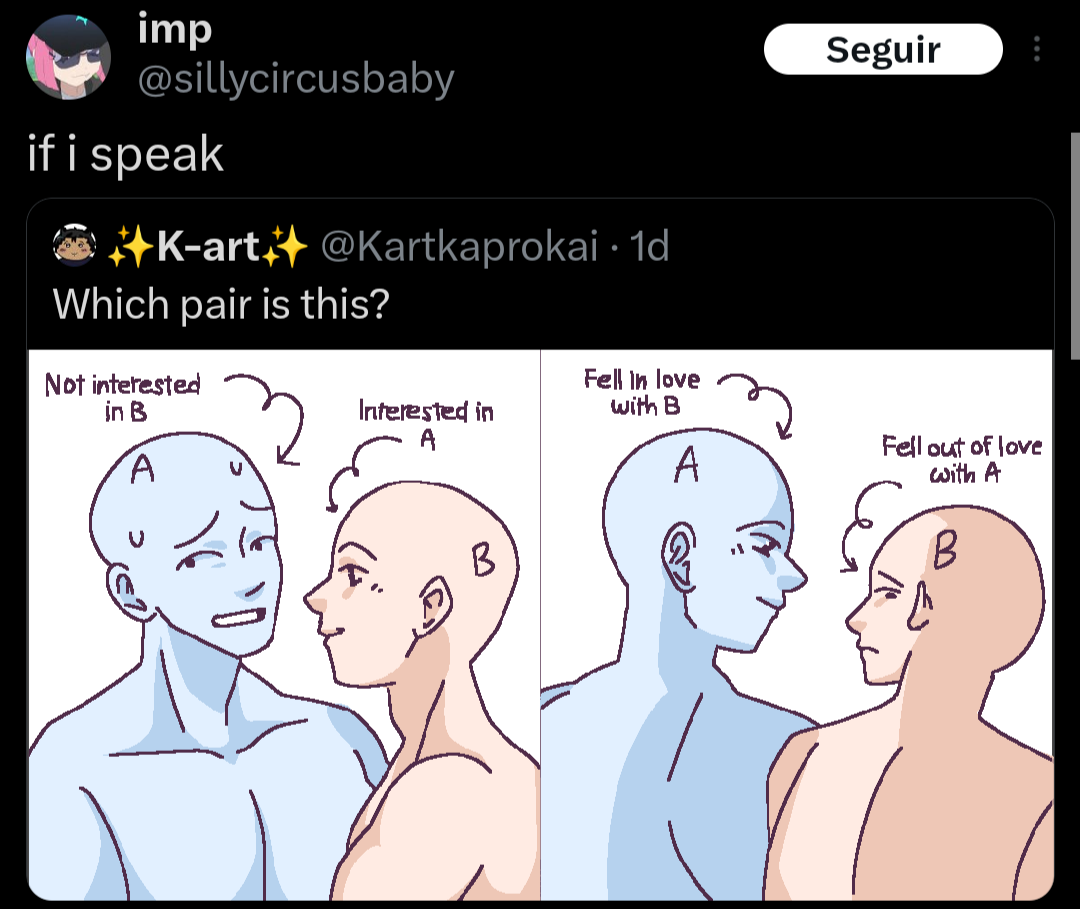Click the 'Interested in A' label
This screenshot has width=1080, height=909.
point(426,424)
